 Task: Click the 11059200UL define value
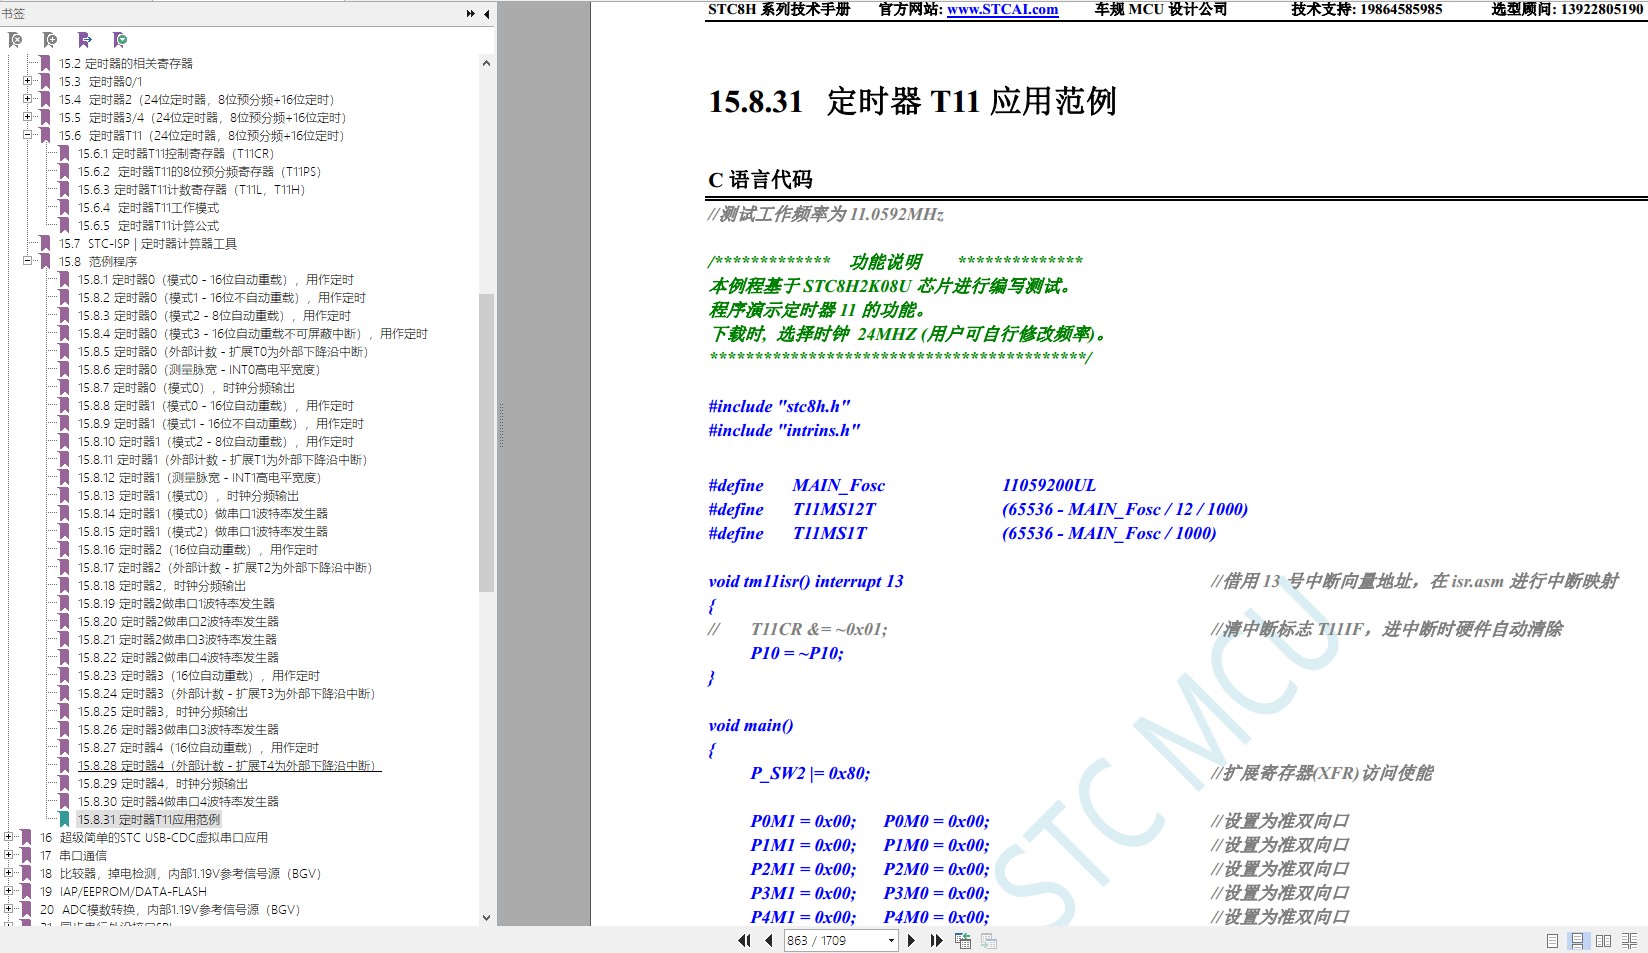point(1049,485)
